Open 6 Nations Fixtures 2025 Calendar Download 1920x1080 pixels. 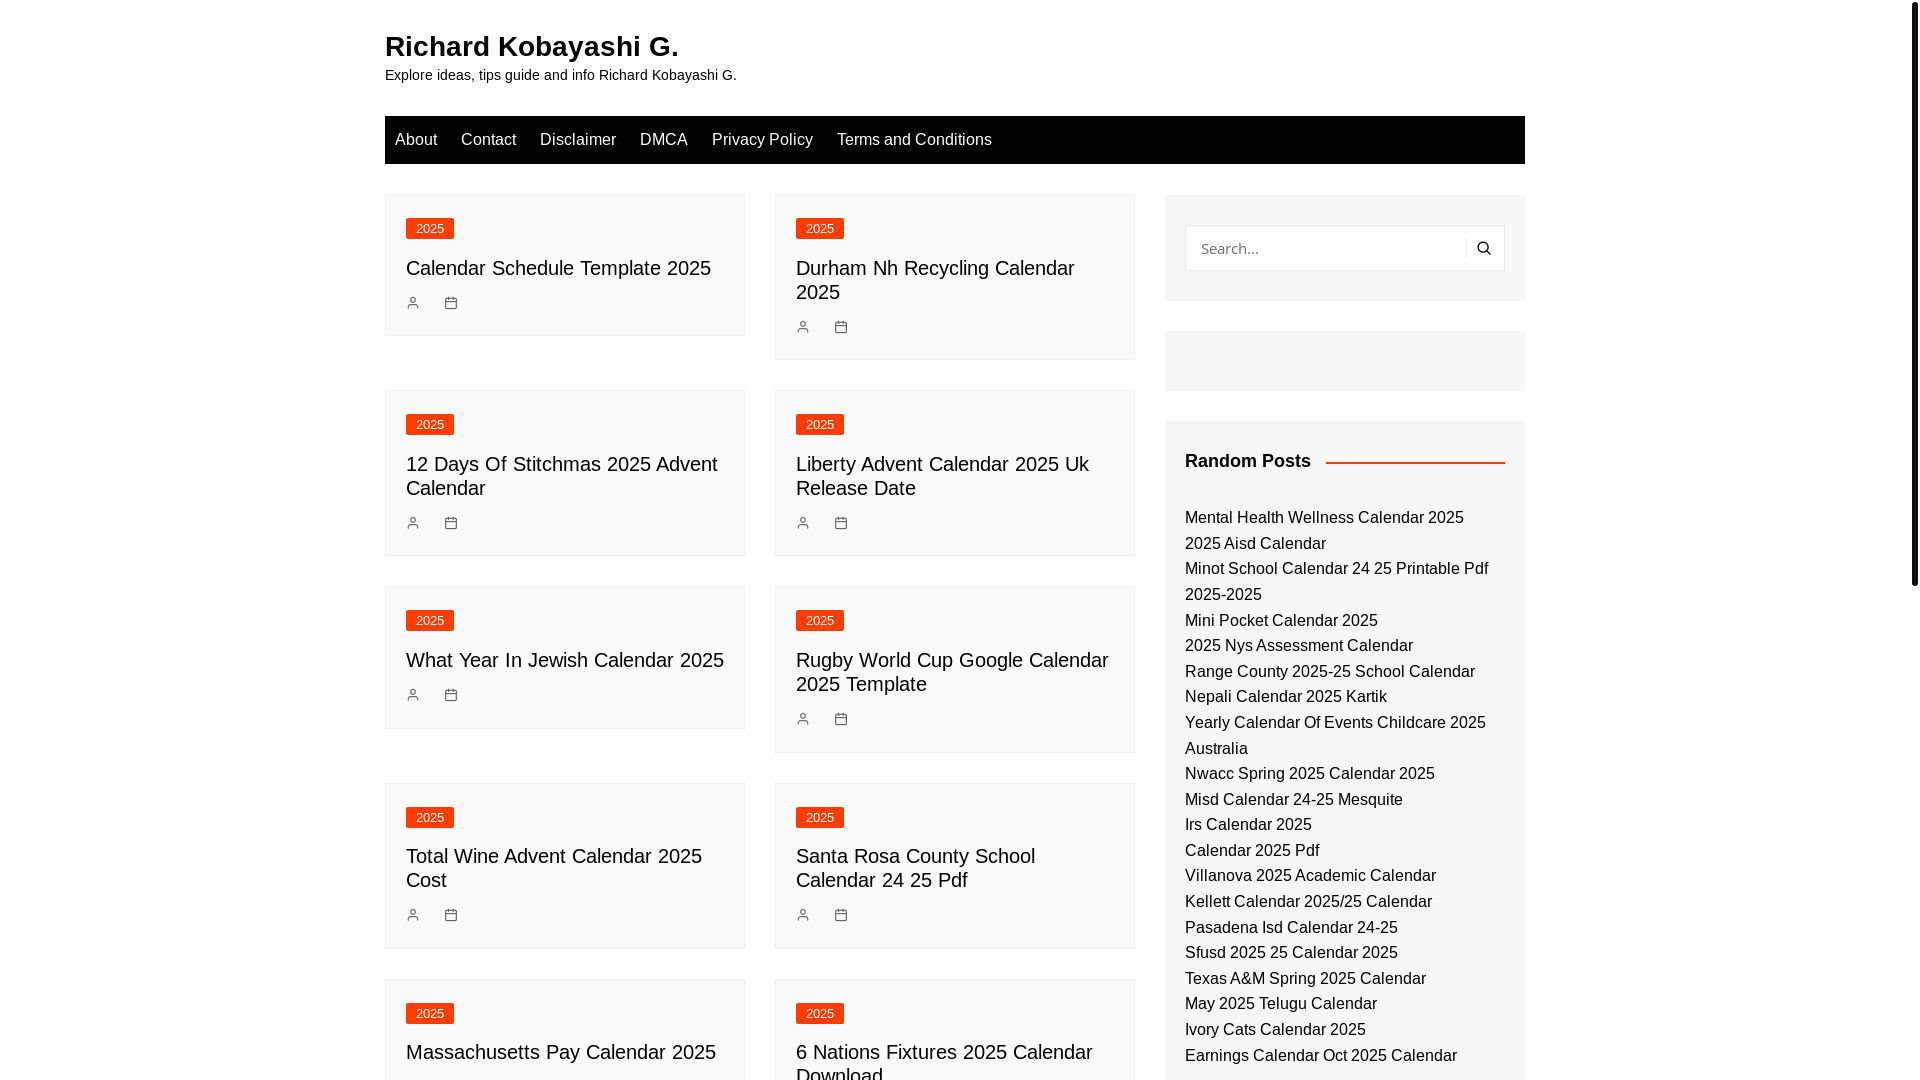click(x=944, y=1060)
